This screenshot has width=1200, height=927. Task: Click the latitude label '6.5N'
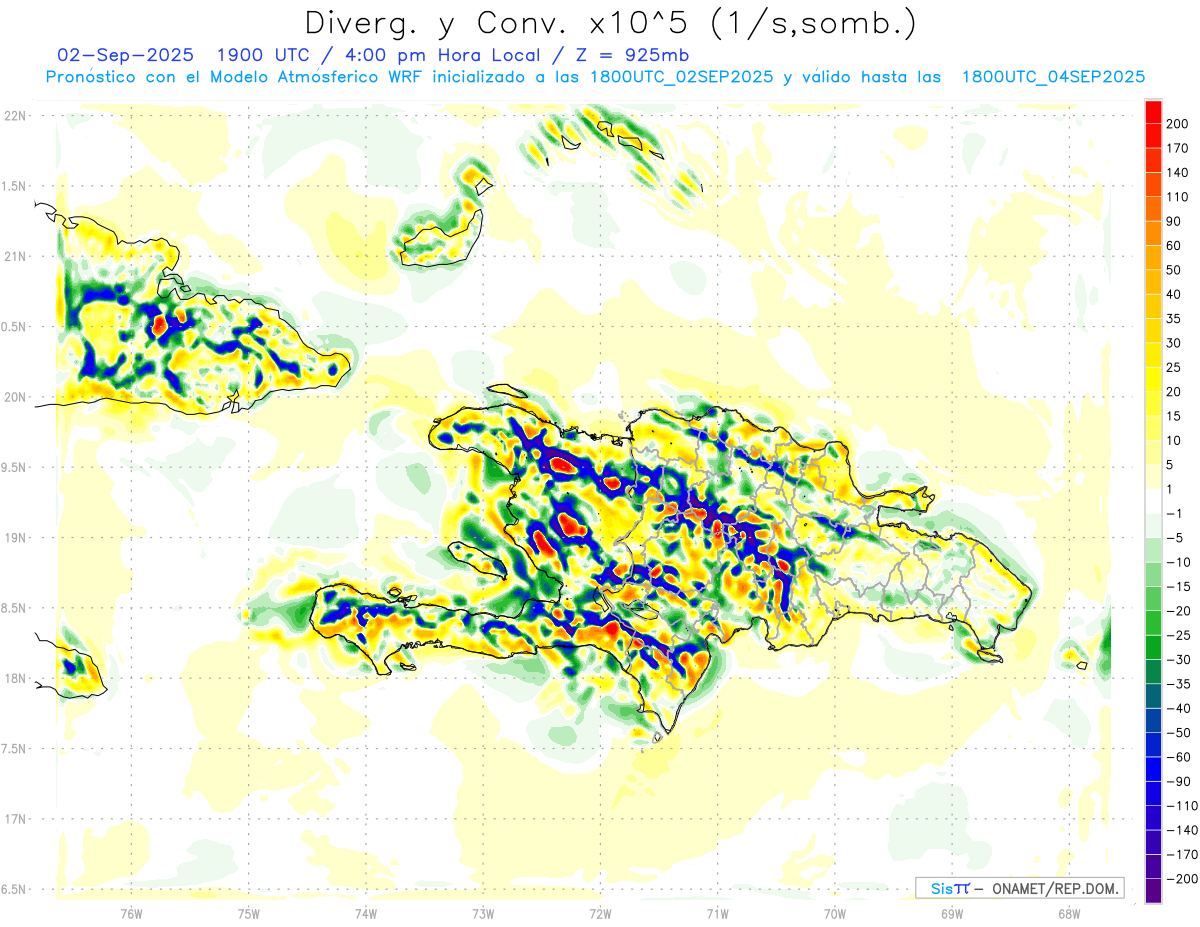(x=14, y=889)
